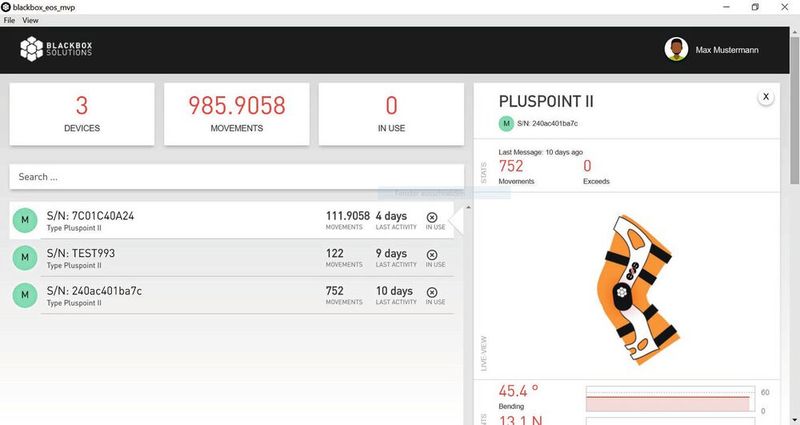The image size is (800, 425).
Task: Open the View menu
Action: pyautogui.click(x=30, y=20)
